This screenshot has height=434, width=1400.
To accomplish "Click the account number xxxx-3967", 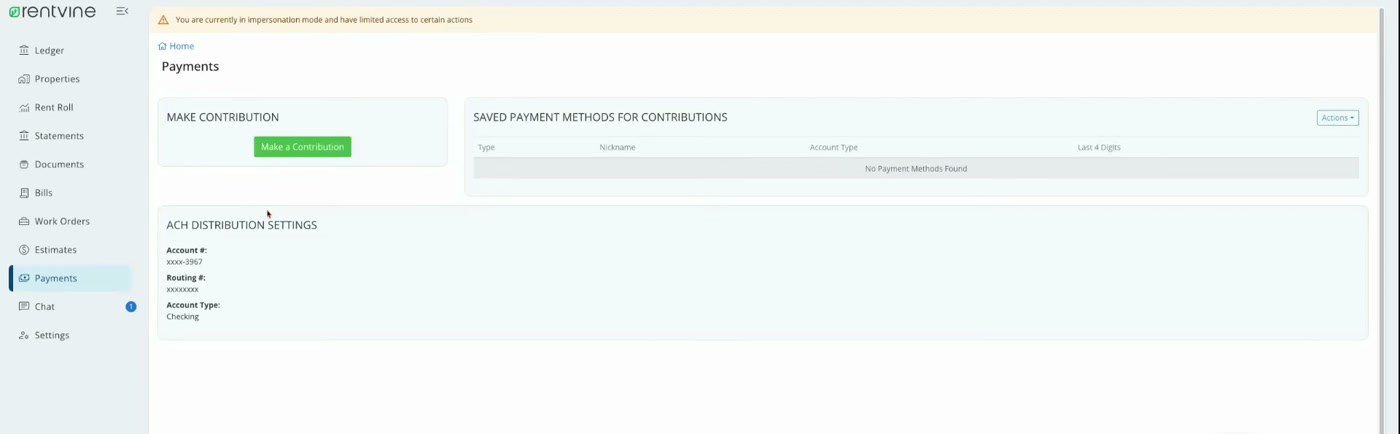I will tap(184, 262).
